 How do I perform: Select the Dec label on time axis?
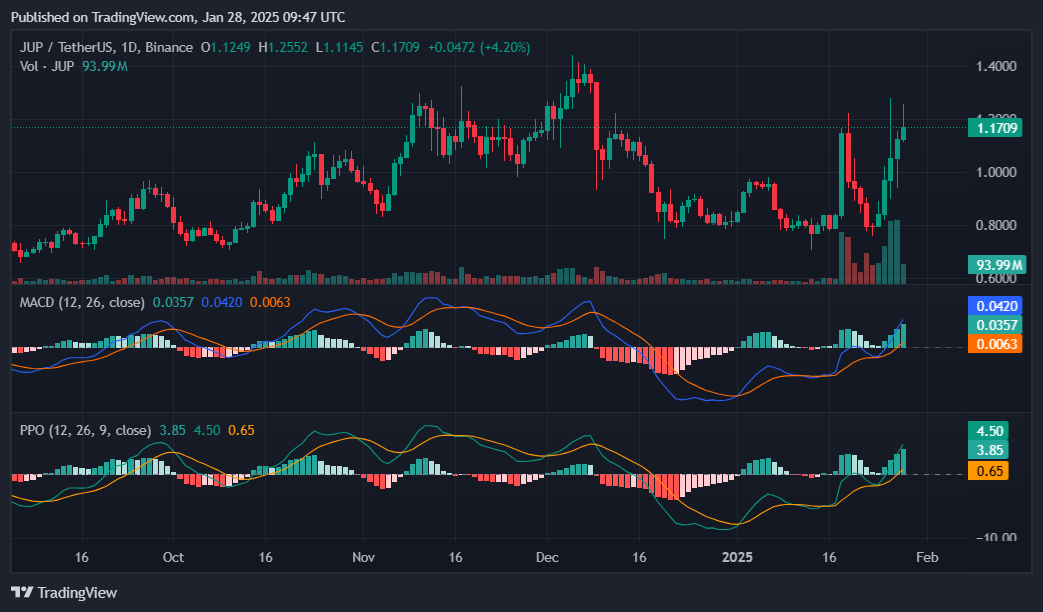pos(546,557)
